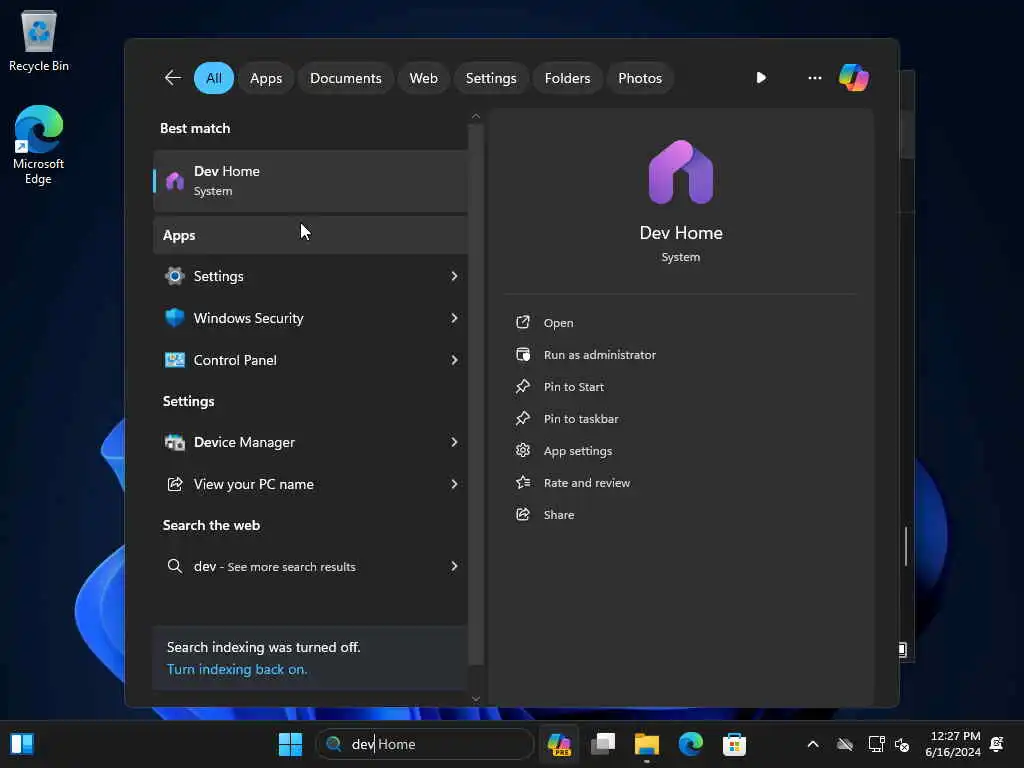Open Copilot Preview from the taskbar
Image resolution: width=1024 pixels, height=768 pixels.
coord(559,744)
